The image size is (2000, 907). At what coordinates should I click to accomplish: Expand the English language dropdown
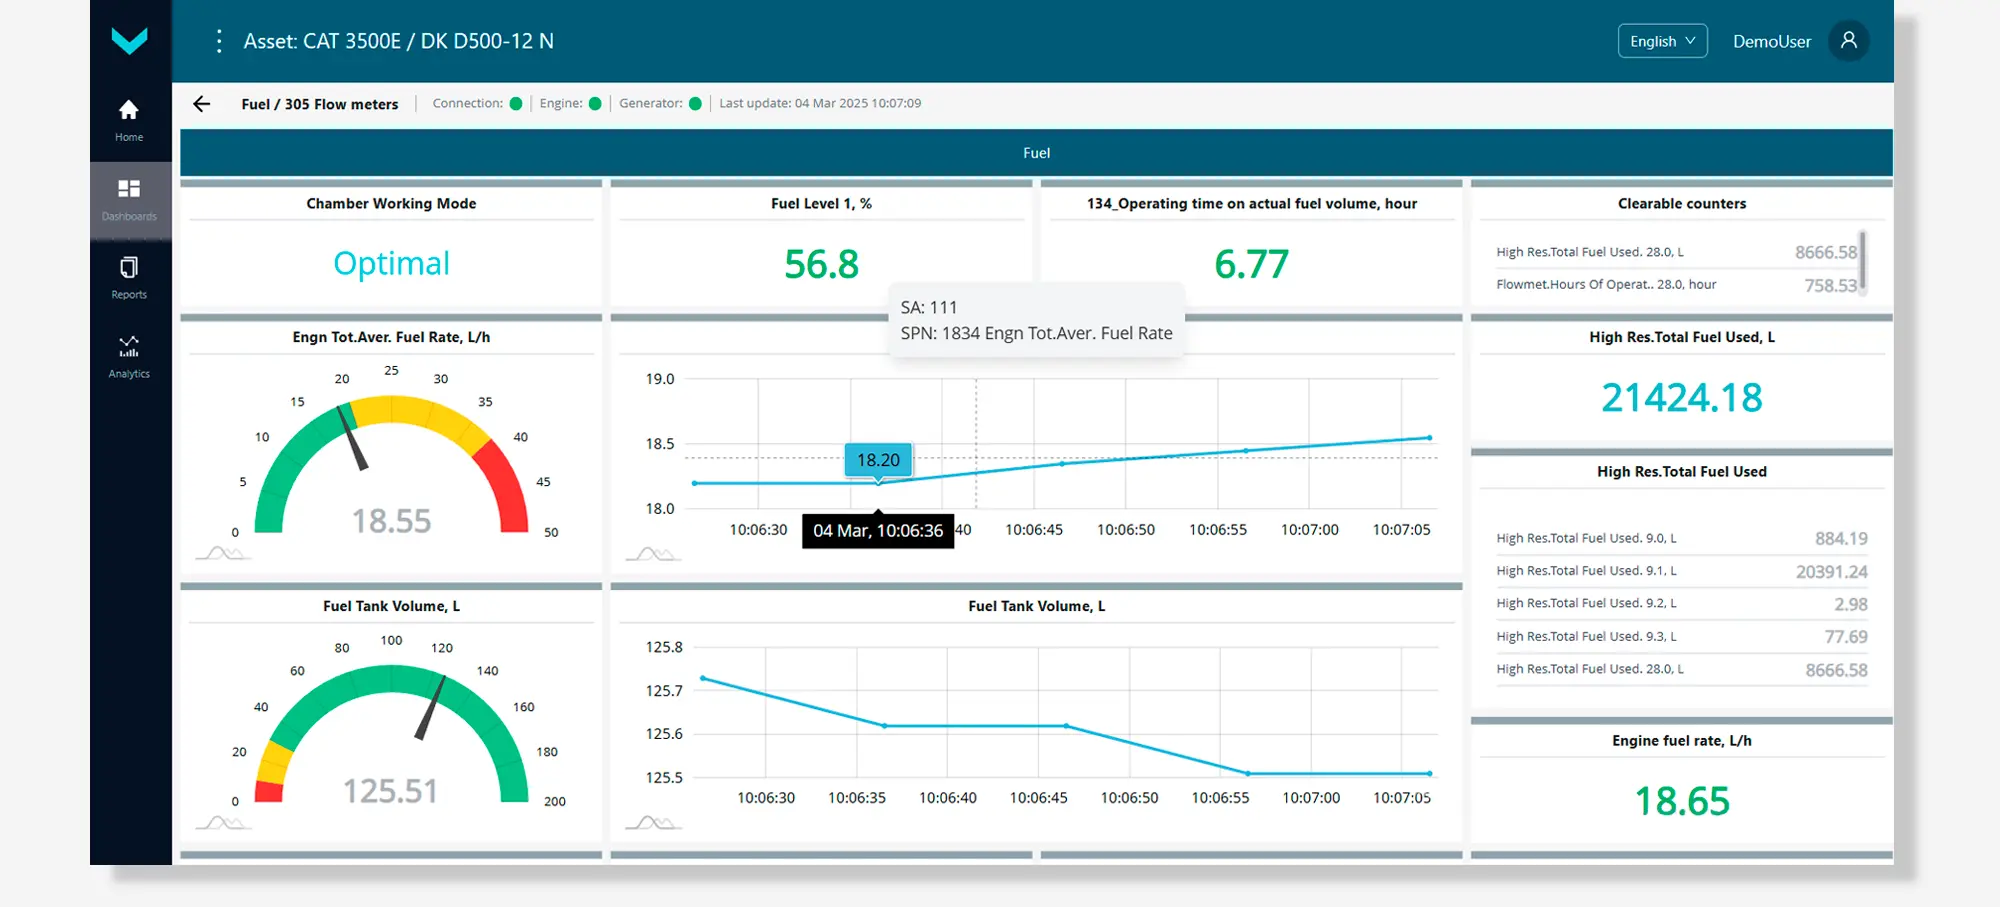click(x=1662, y=41)
